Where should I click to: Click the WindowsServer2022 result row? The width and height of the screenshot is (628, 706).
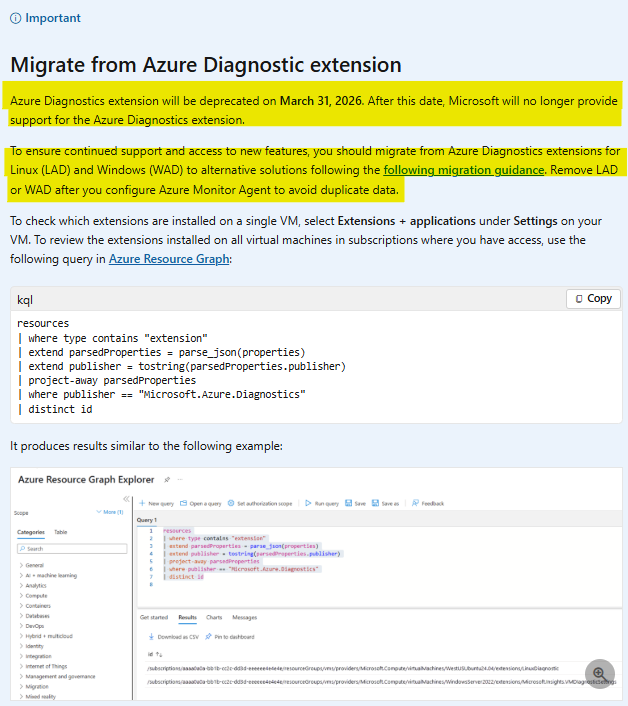click(381, 682)
